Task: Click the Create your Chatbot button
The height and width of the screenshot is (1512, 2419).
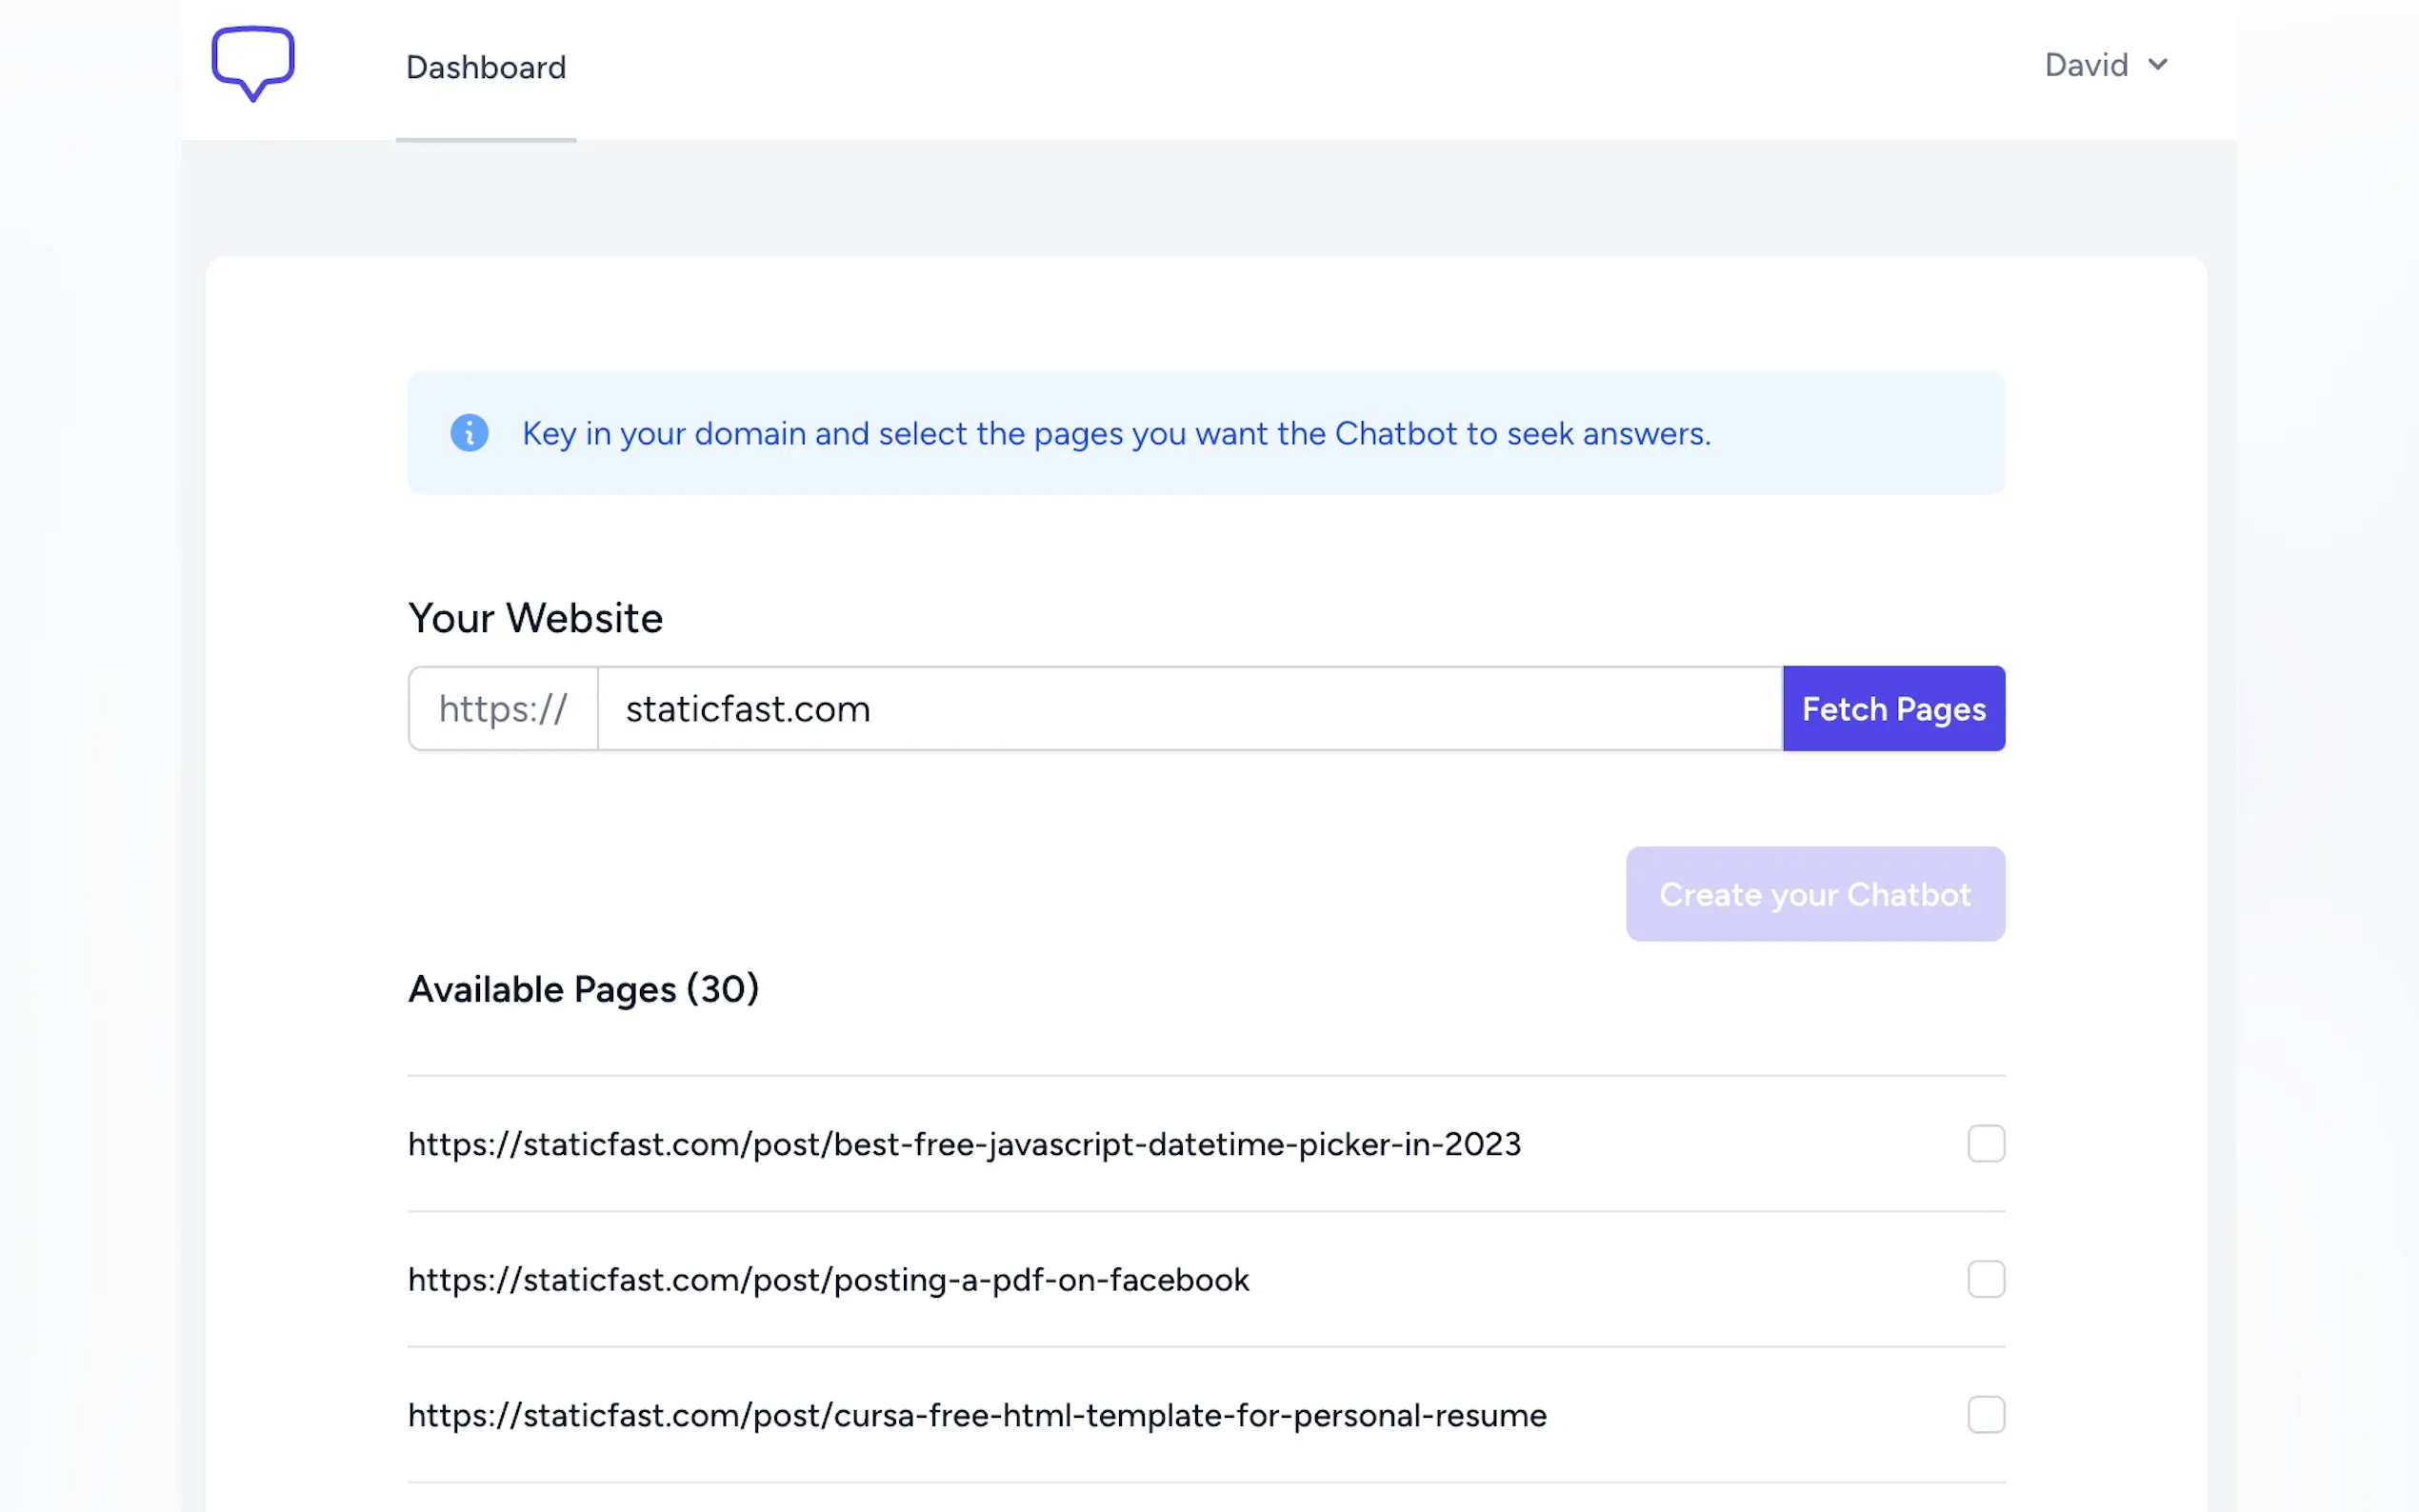Action: pyautogui.click(x=1815, y=894)
